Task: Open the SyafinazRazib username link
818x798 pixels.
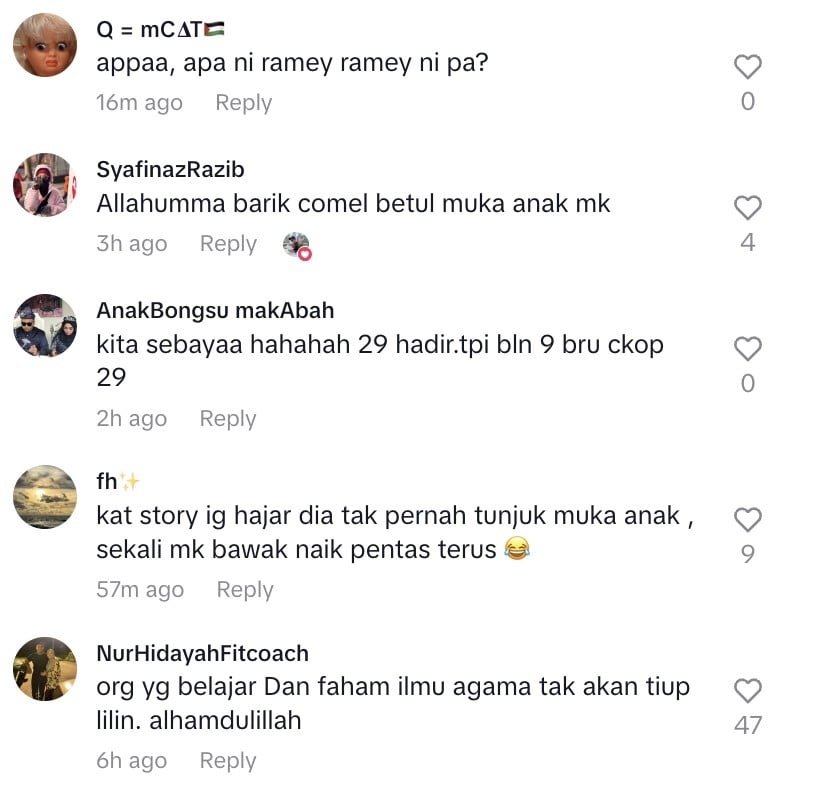Action: 170,170
